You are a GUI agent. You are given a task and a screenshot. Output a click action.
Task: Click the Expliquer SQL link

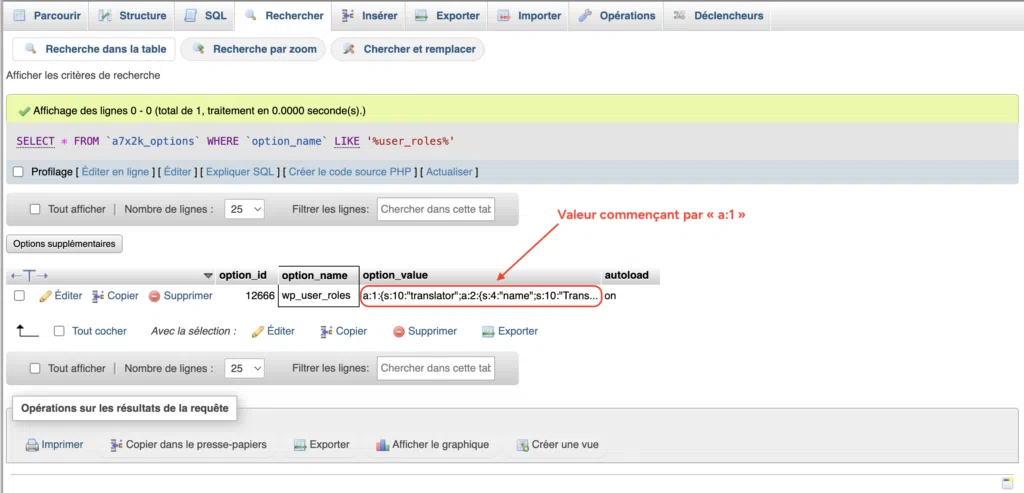pos(240,172)
